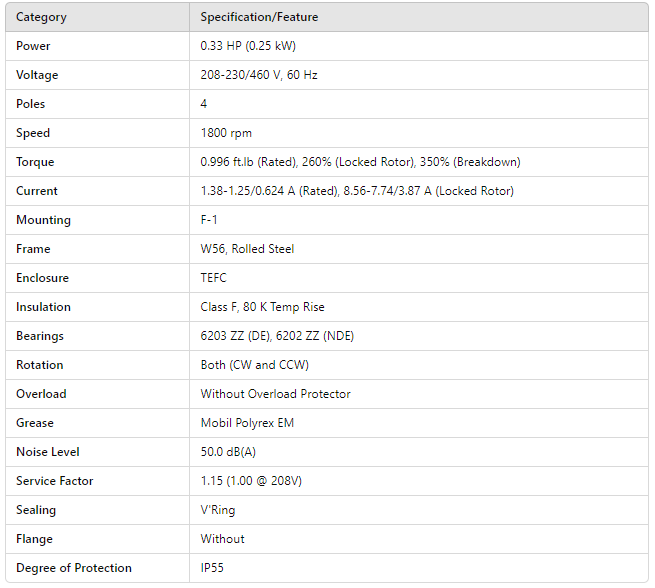Click the rated current specification cell
Screen dimensions: 655x588
tap(357, 191)
